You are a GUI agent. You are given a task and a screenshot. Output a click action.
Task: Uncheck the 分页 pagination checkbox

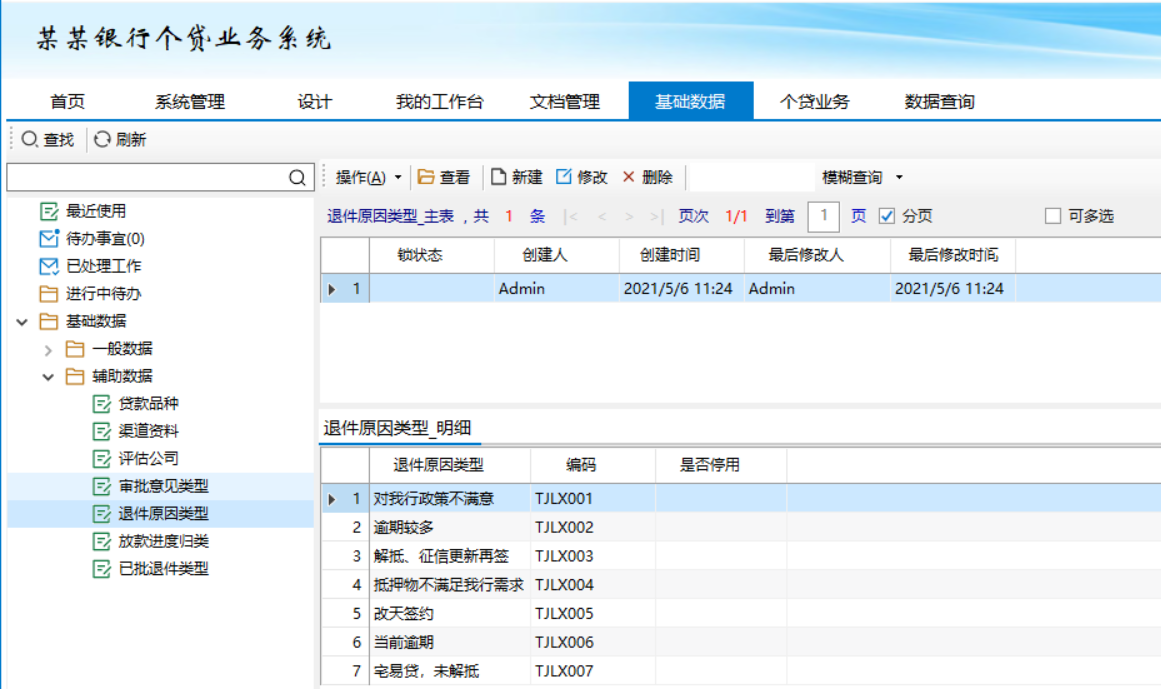click(887, 216)
